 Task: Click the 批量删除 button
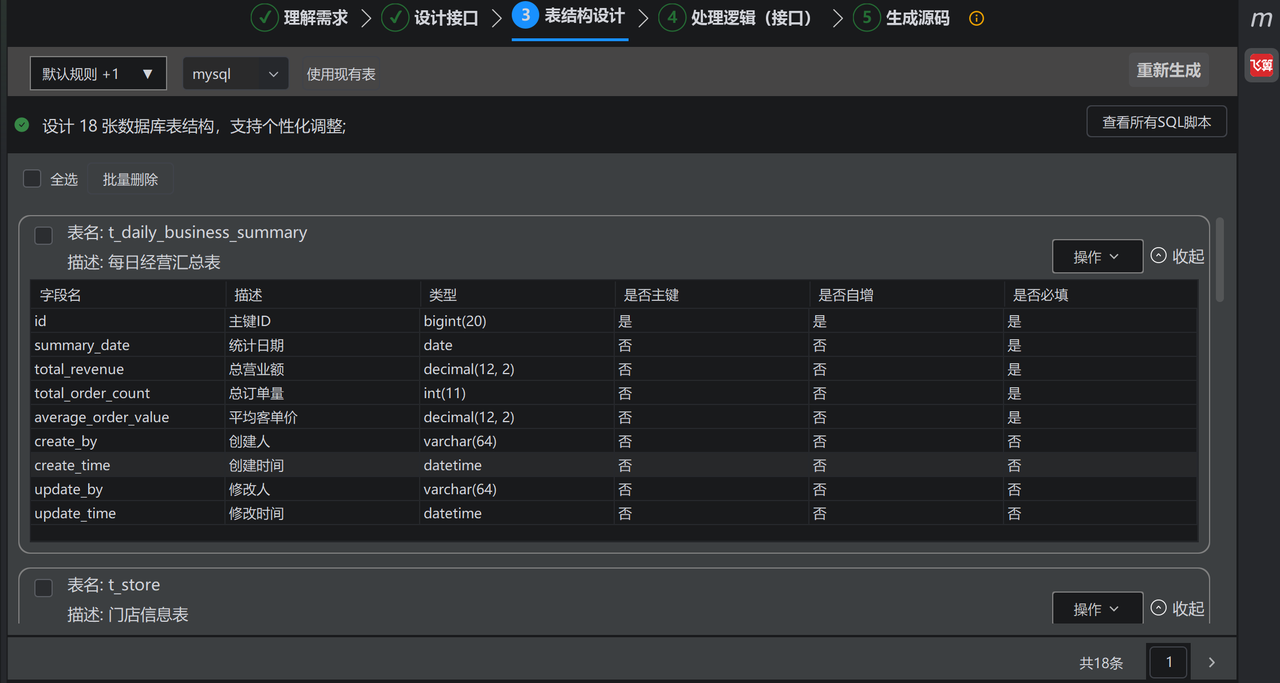pos(130,179)
